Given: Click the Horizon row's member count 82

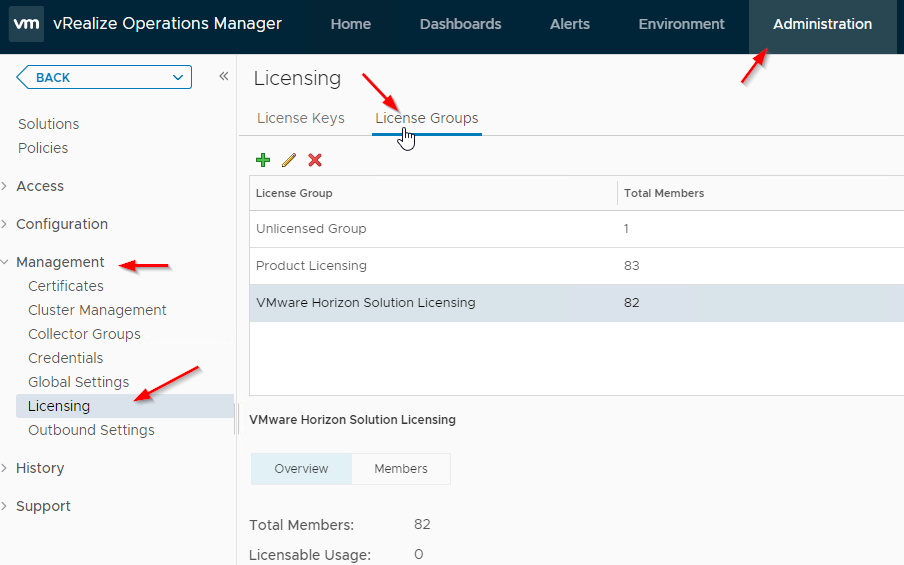Looking at the screenshot, I should coord(631,303).
